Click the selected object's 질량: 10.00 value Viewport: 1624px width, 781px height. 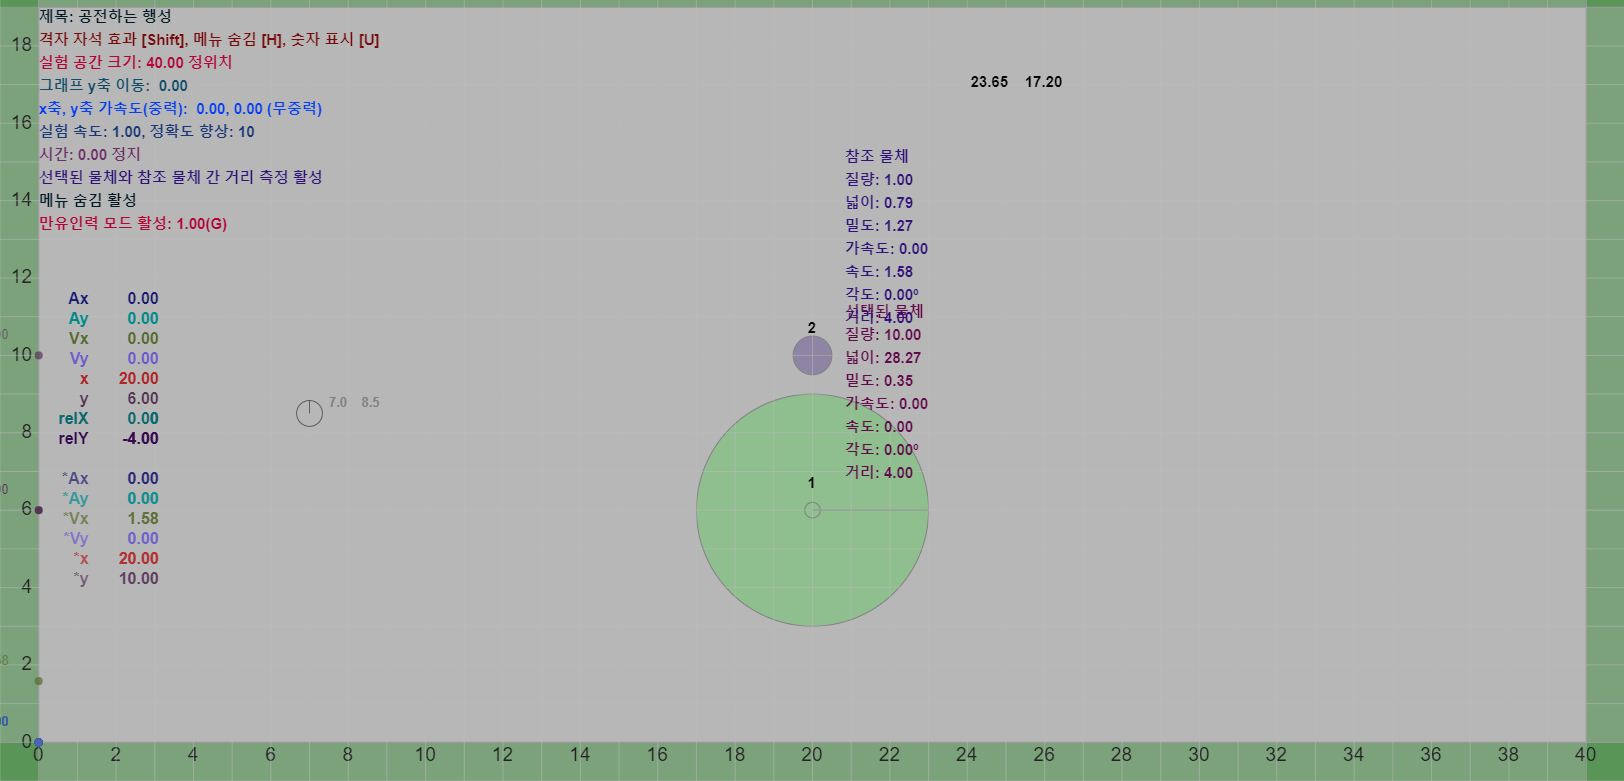(883, 334)
